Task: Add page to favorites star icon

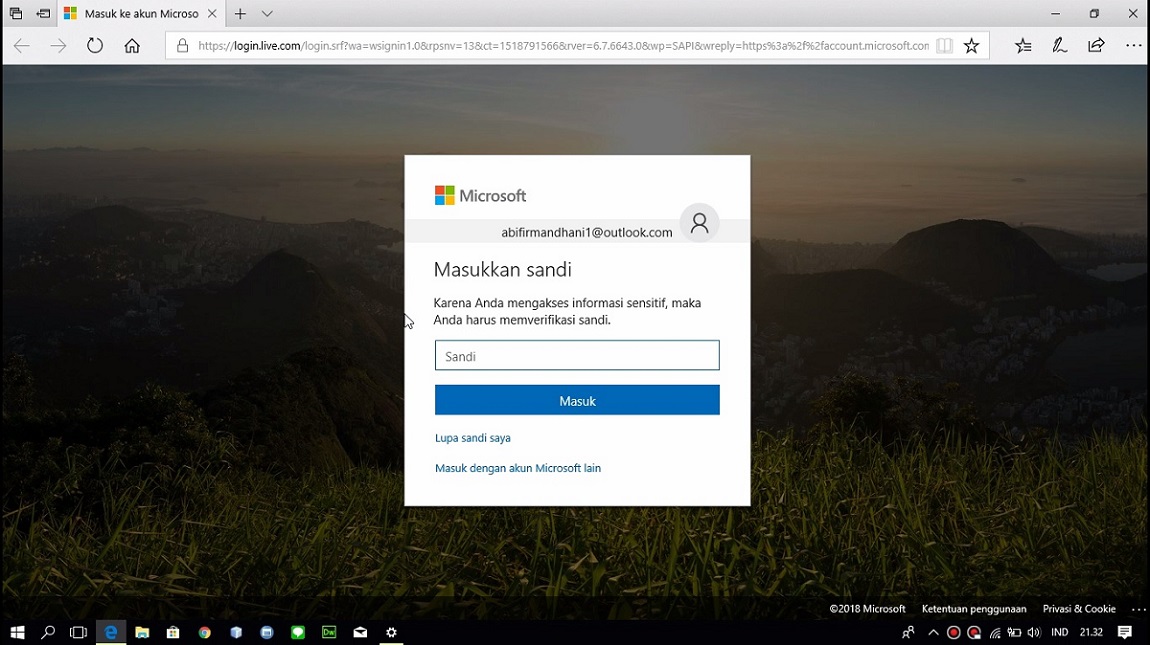Action: (971, 46)
